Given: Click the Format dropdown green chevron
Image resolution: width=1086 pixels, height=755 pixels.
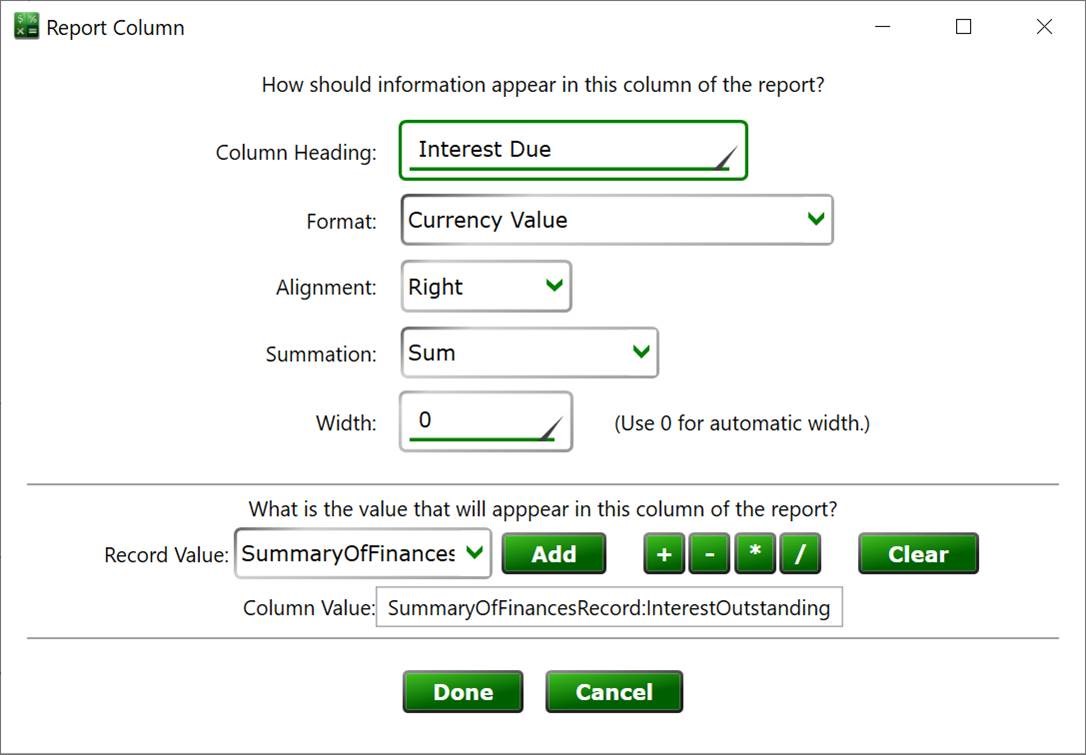Looking at the screenshot, I should tap(816, 219).
